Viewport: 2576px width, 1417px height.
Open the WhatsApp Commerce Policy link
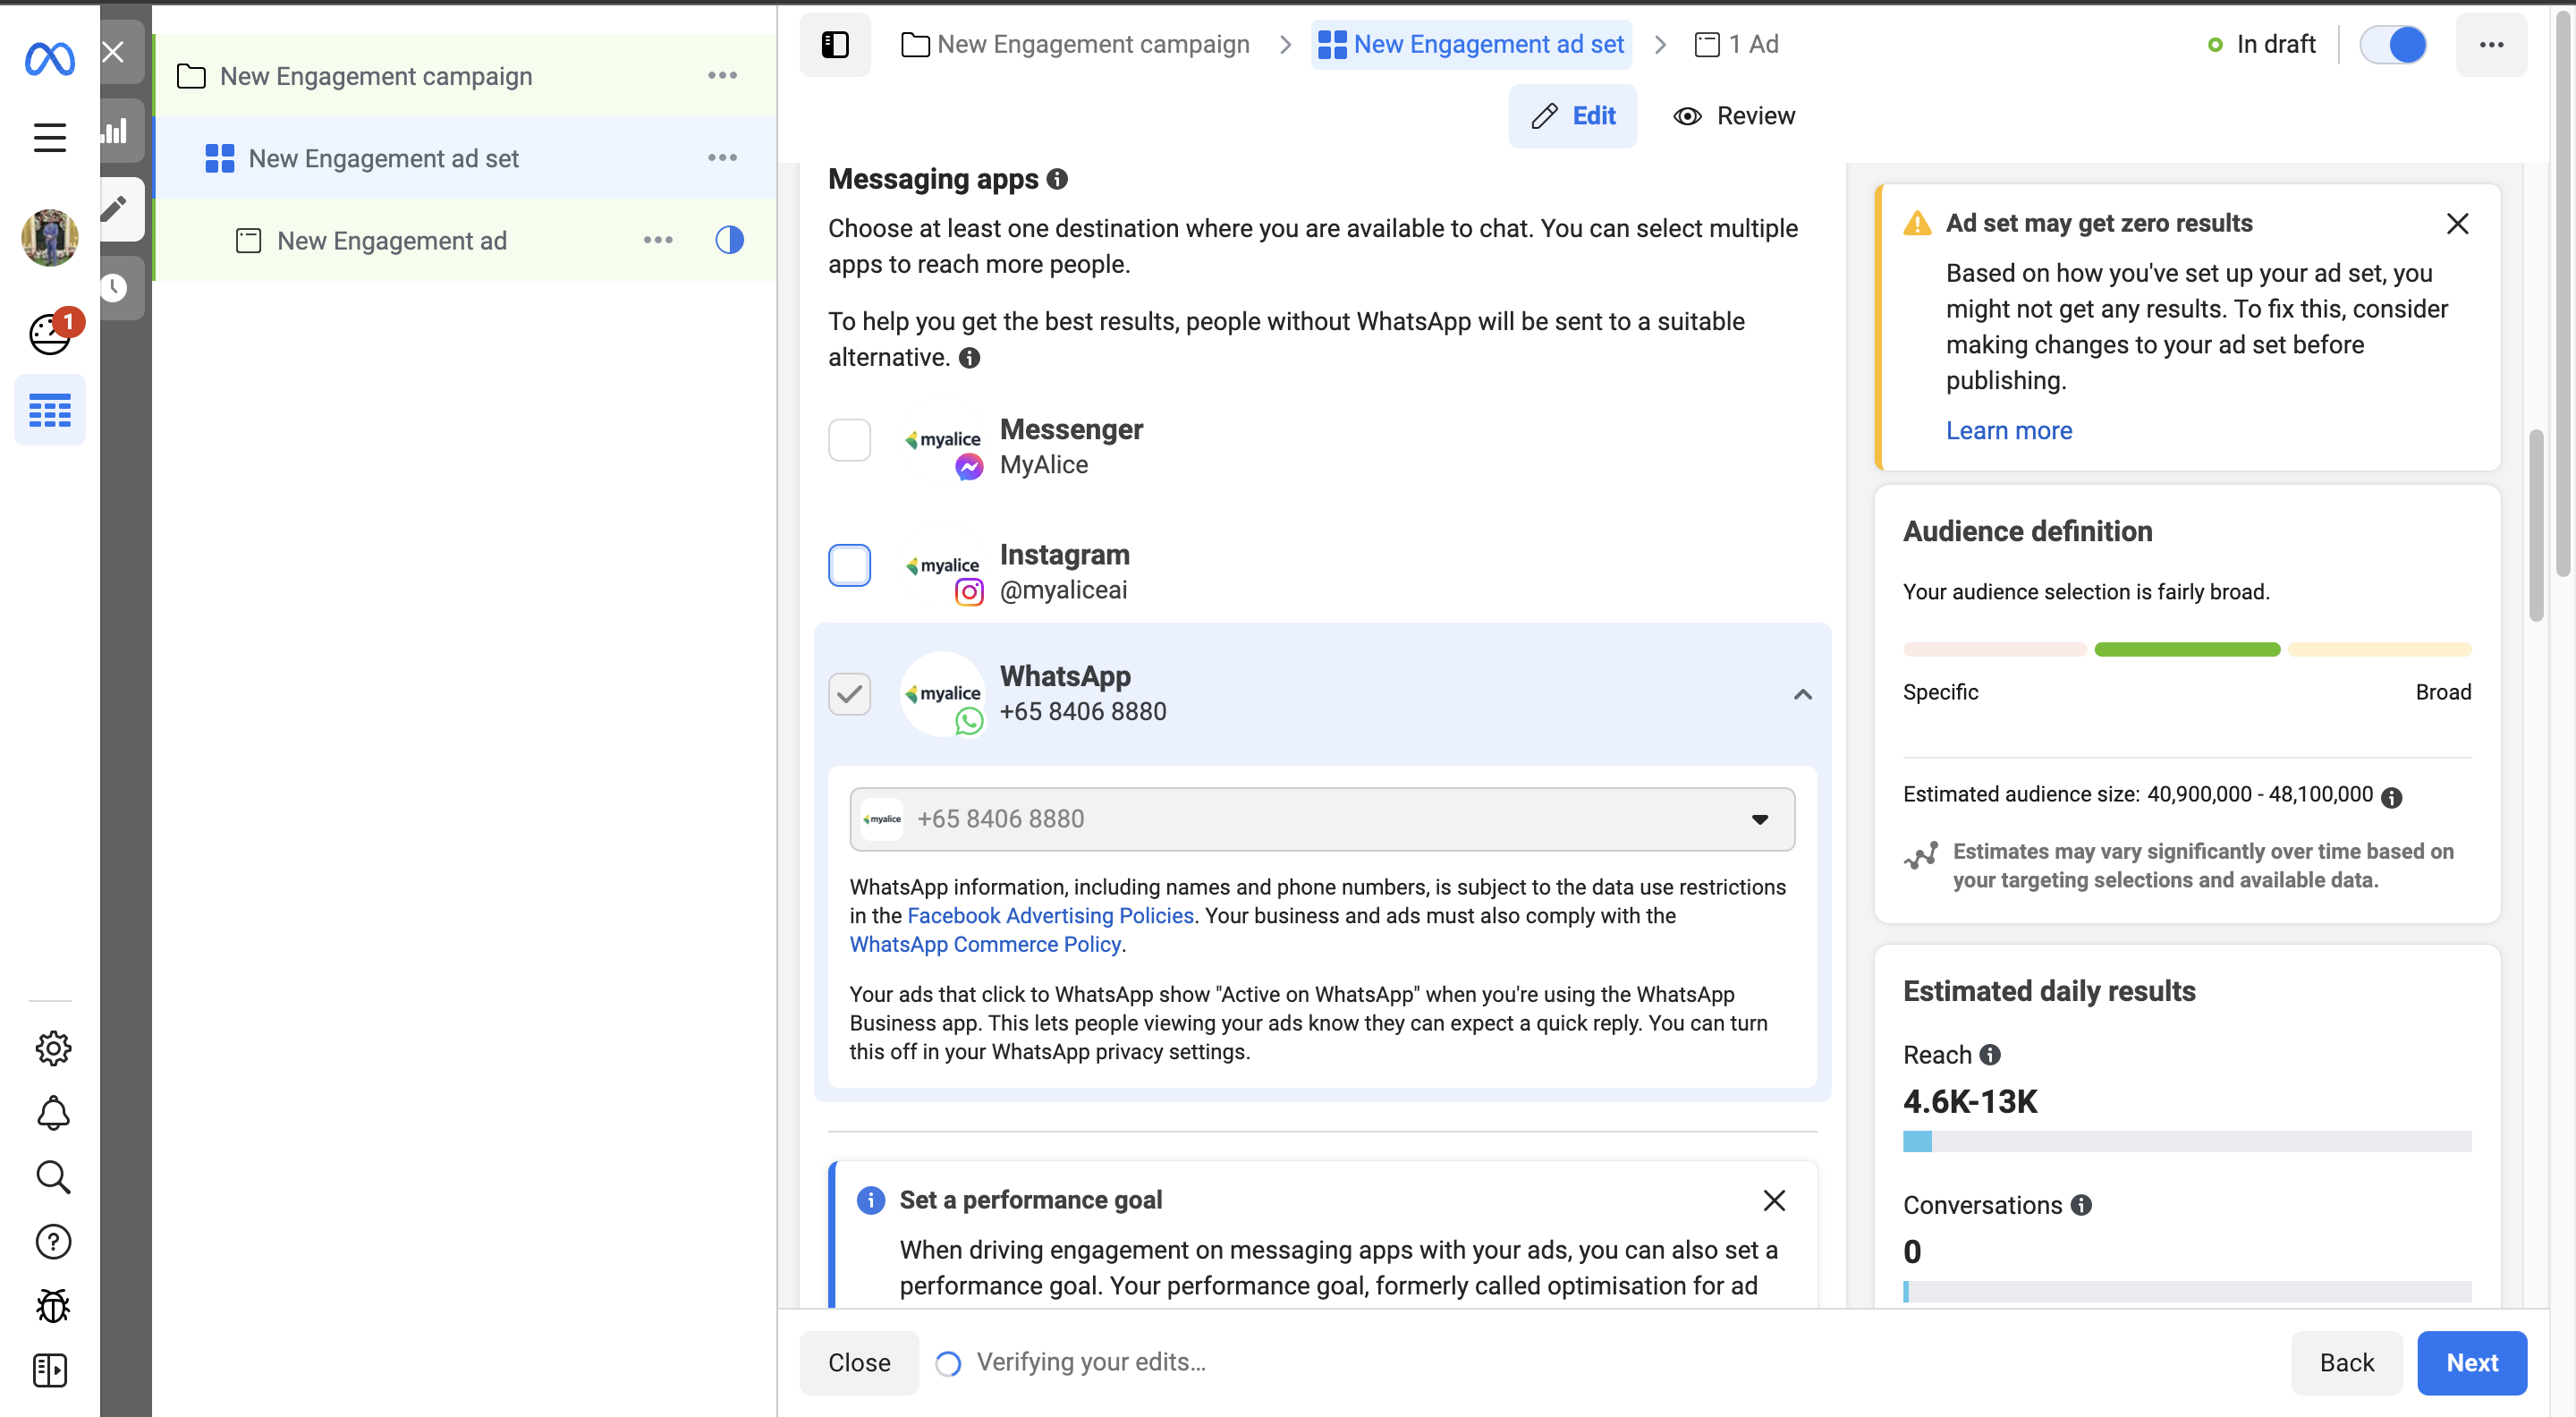point(984,944)
